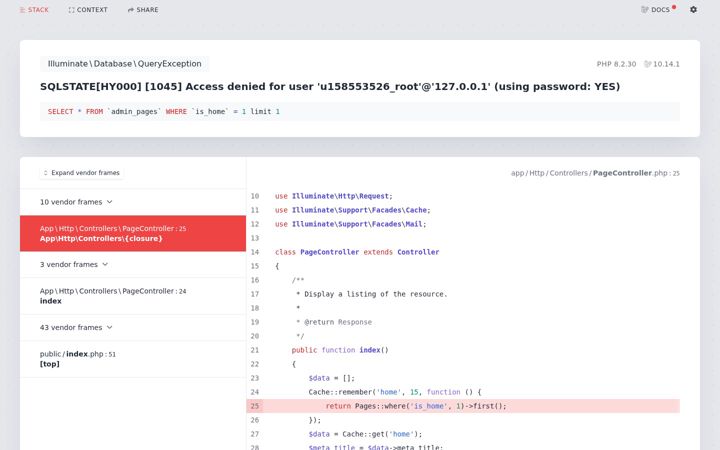Click line 12 use Facades\Mail statement

351,224
